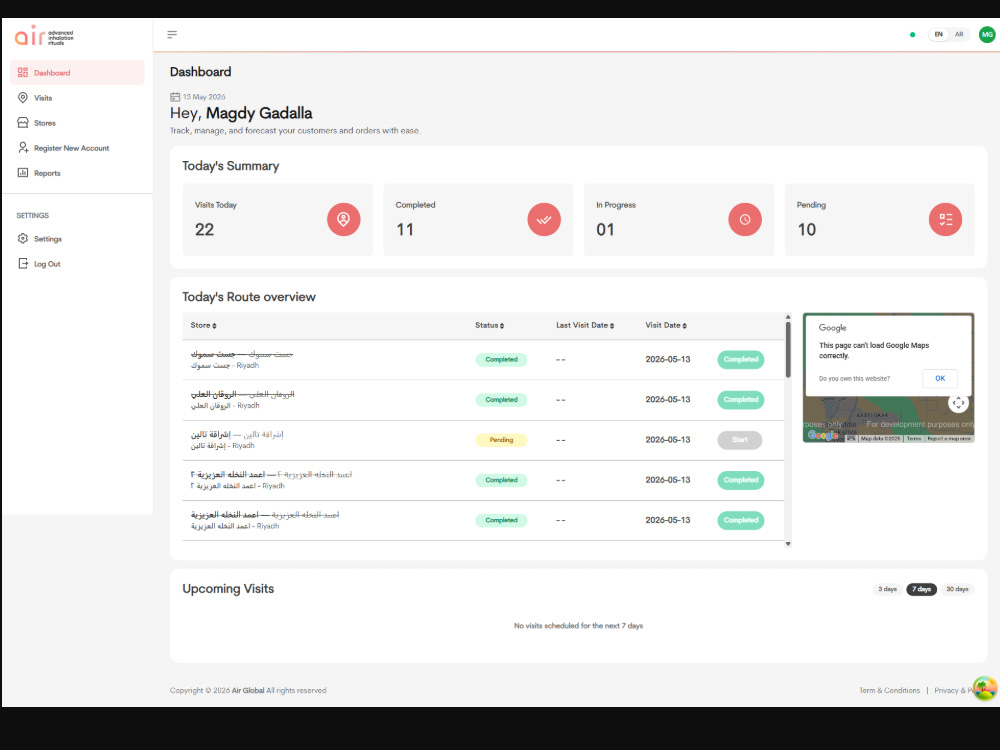Sort table by Store column

[203, 325]
